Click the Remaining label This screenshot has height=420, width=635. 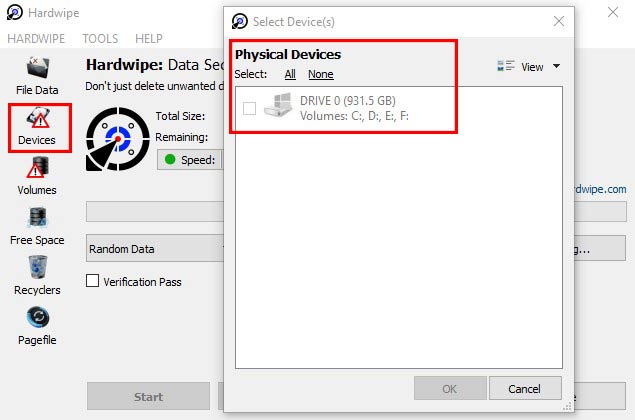(181, 137)
